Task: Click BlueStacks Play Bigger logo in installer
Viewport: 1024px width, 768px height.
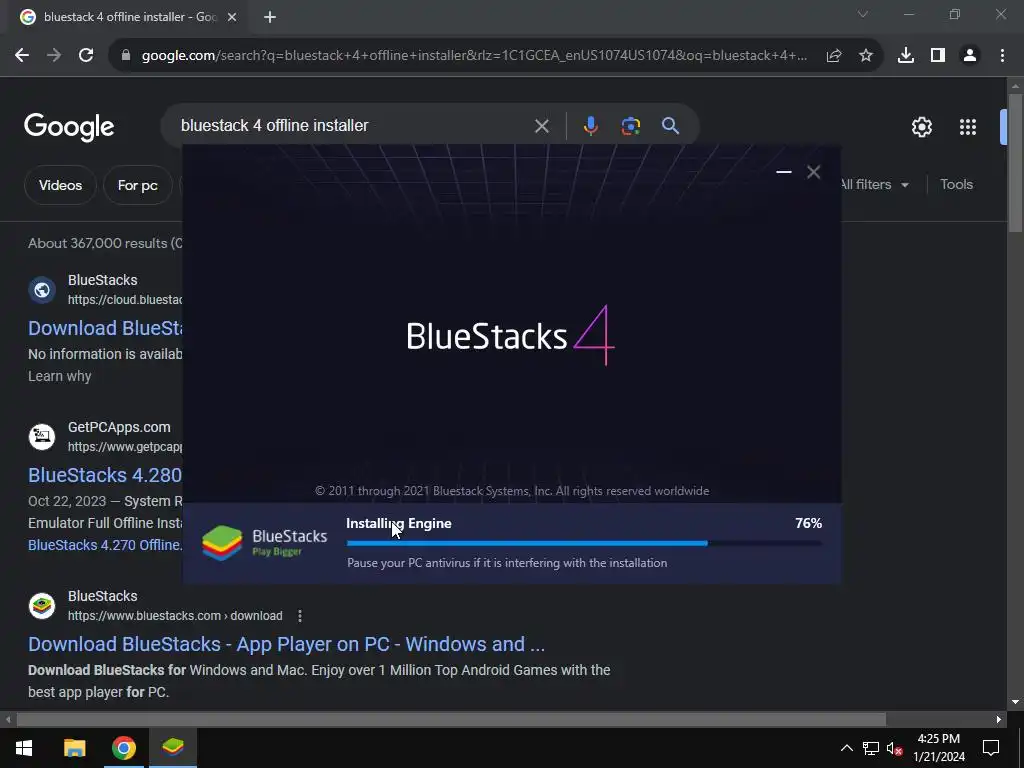Action: 264,543
